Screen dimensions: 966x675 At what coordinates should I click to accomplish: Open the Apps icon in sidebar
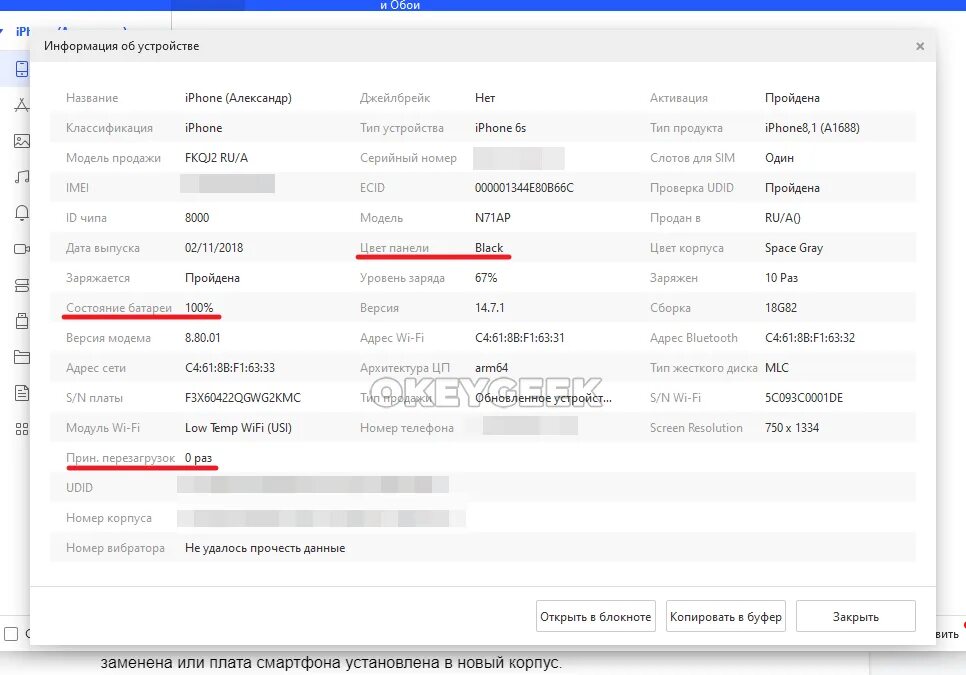coord(22,105)
